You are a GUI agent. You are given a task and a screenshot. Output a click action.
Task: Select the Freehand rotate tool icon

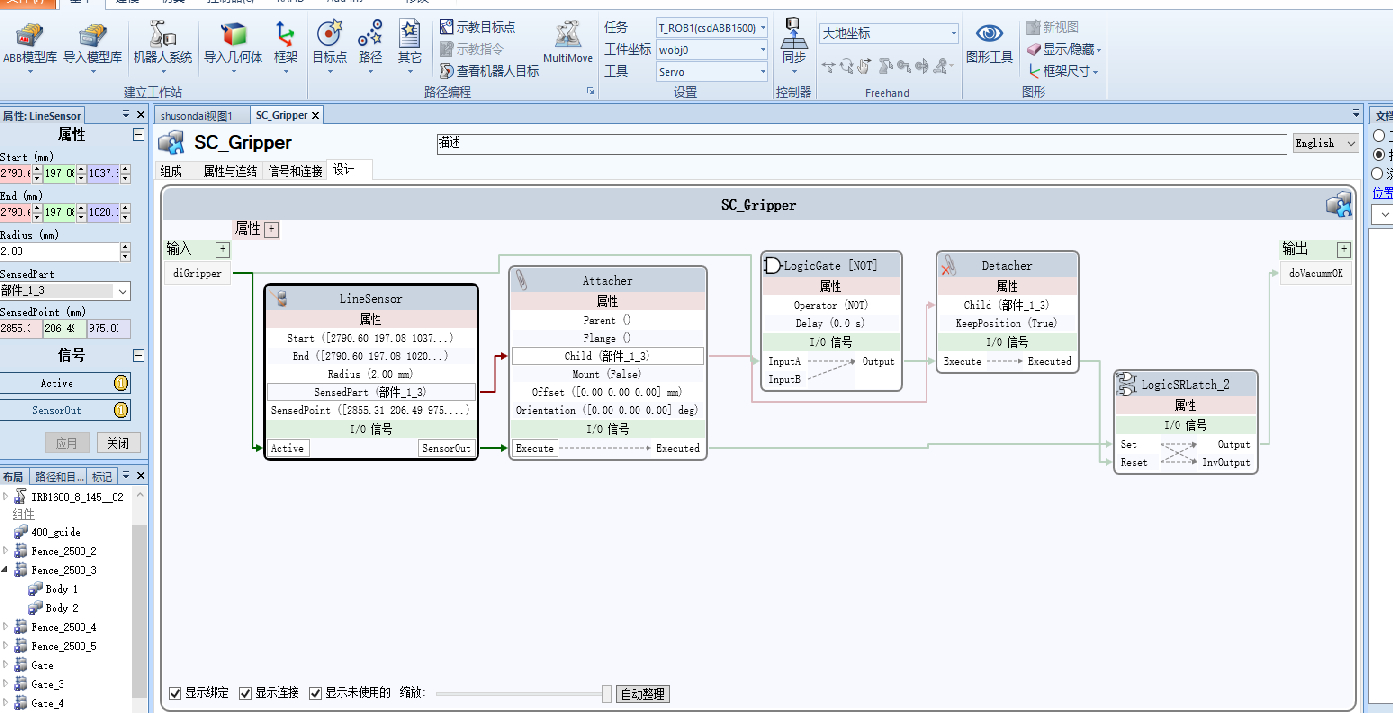point(847,66)
